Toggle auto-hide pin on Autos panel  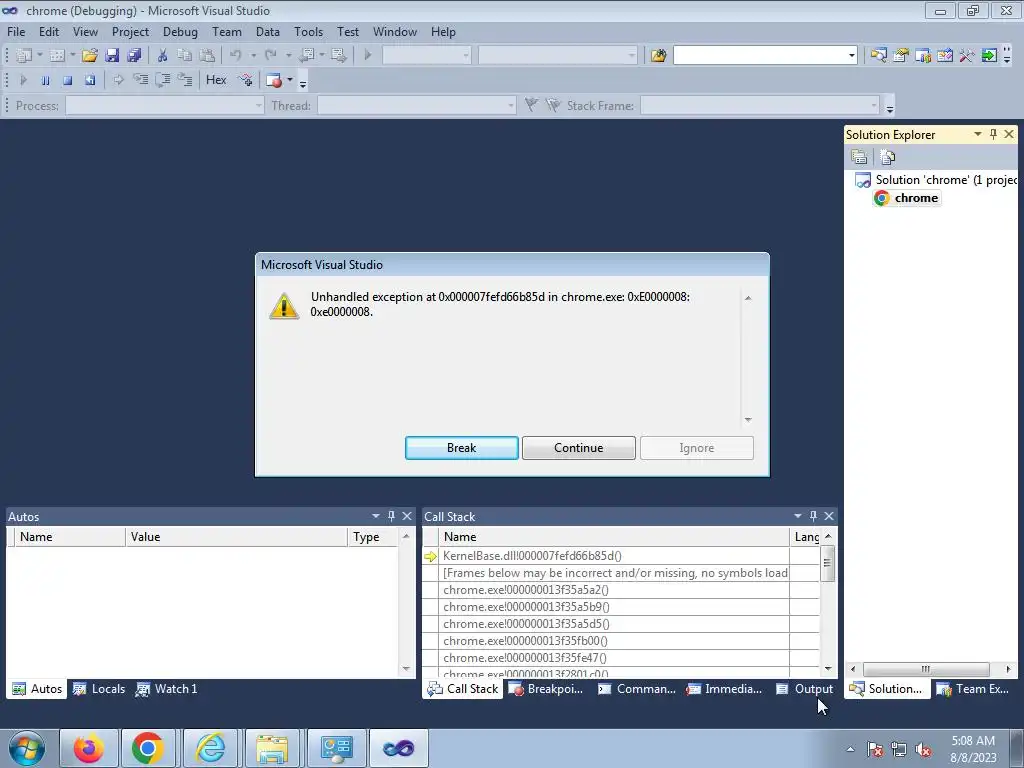pyautogui.click(x=391, y=516)
